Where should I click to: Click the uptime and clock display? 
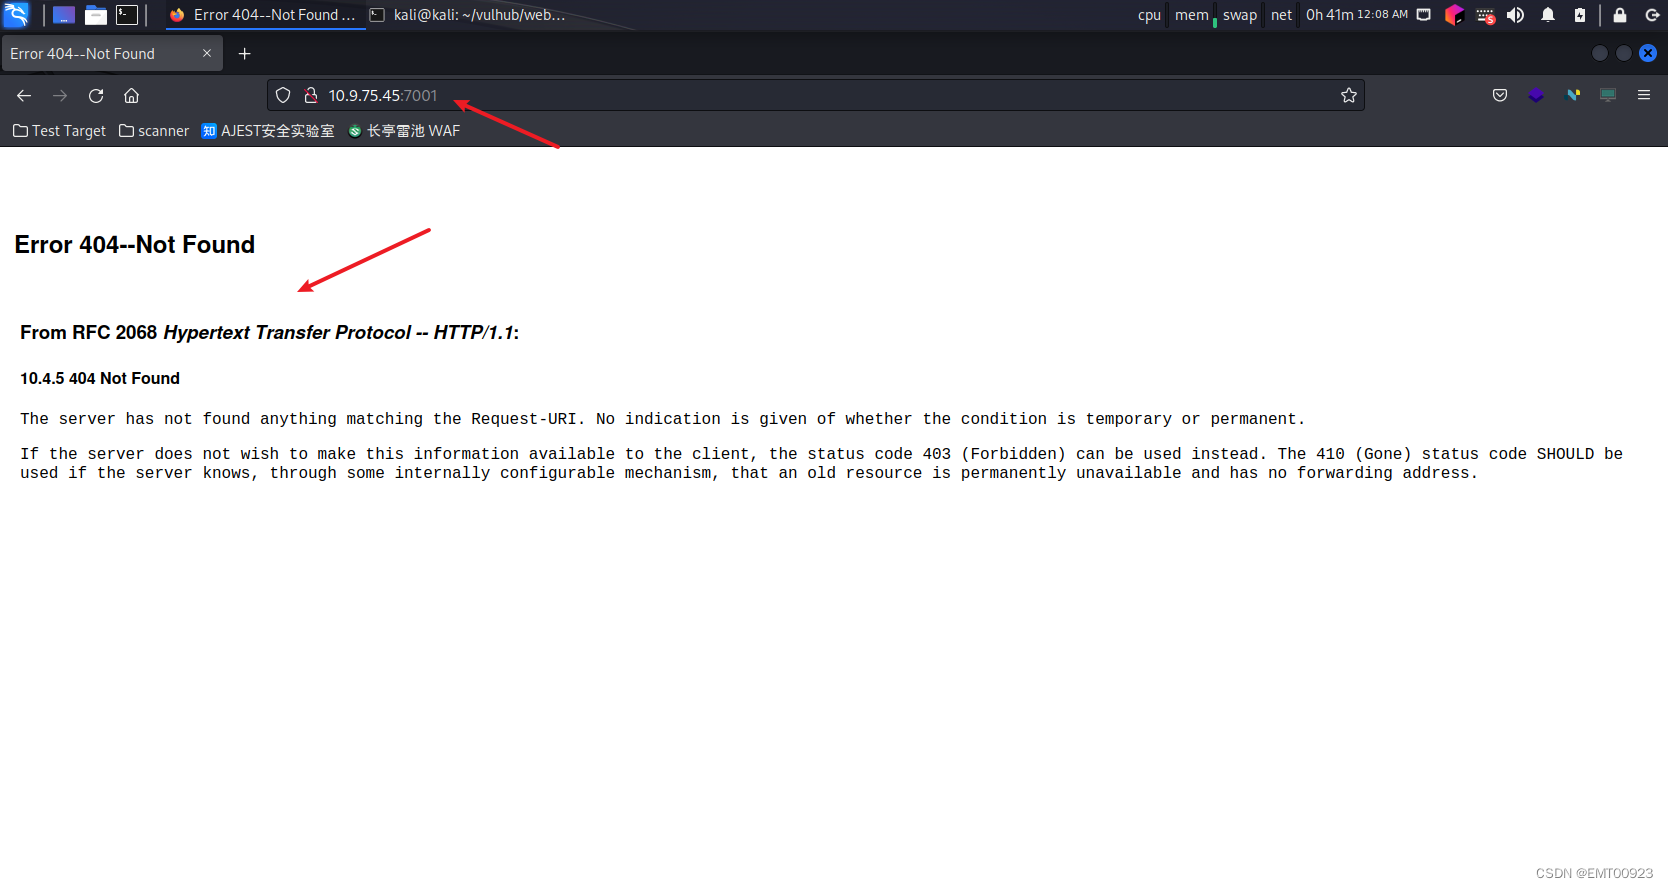point(1356,15)
